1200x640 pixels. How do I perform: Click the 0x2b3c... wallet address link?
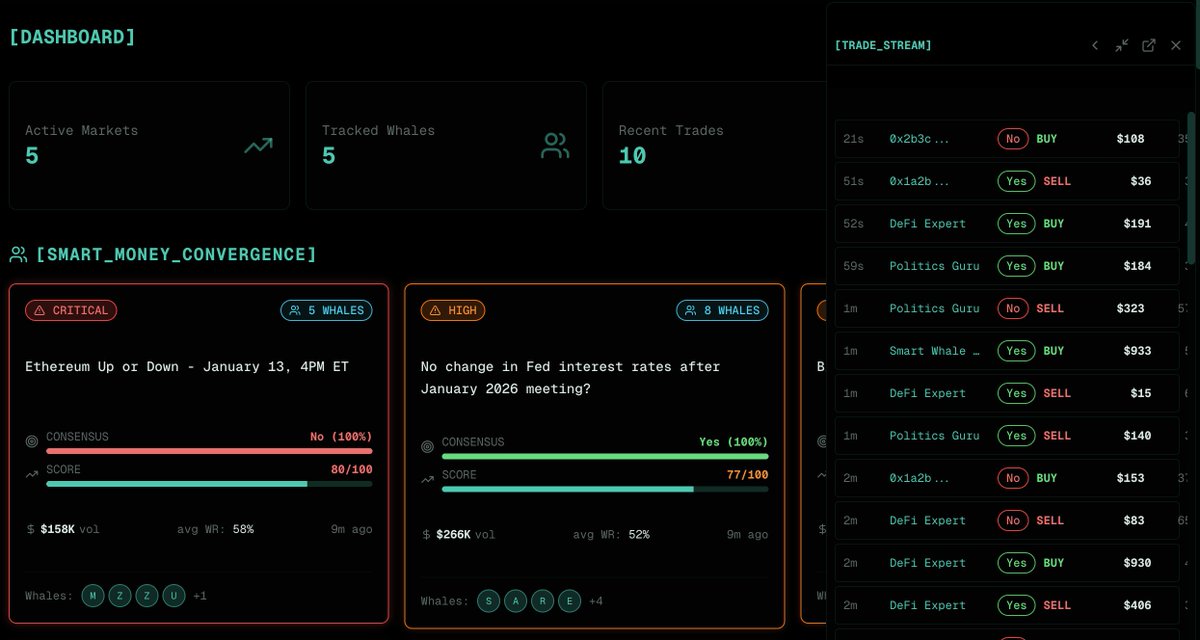(918, 138)
